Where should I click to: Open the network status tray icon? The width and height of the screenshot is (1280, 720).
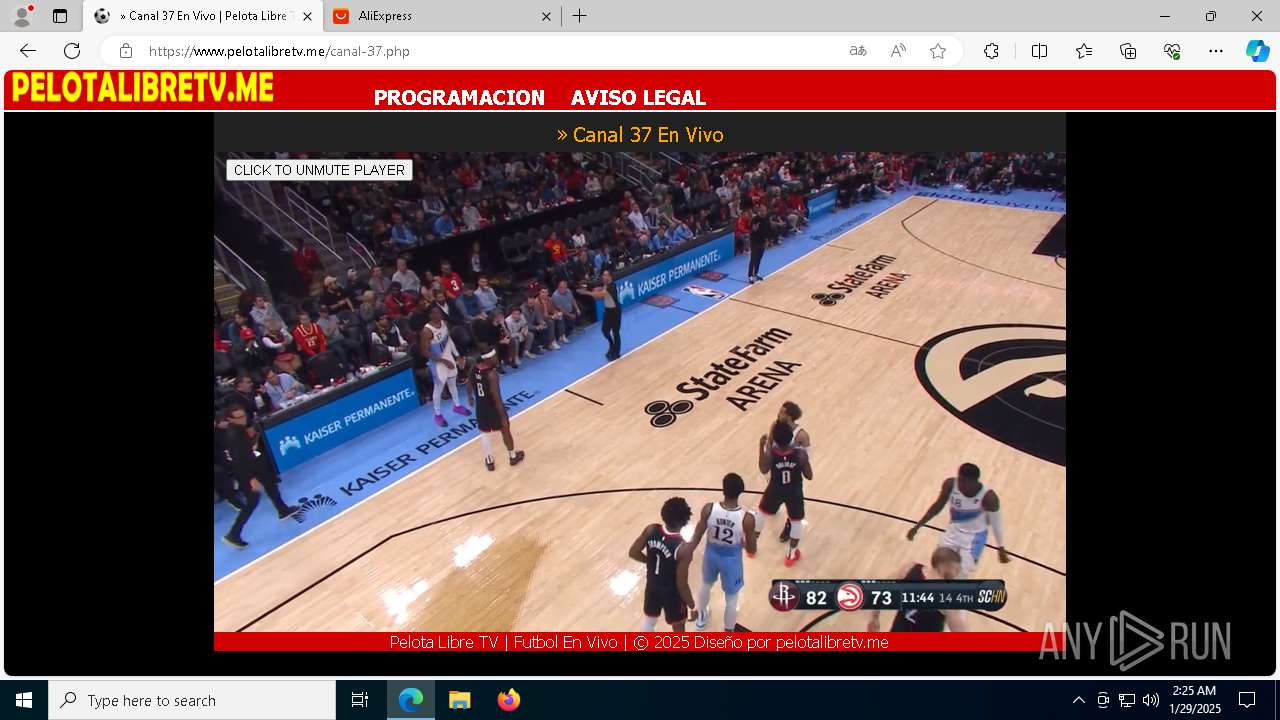(1127, 700)
